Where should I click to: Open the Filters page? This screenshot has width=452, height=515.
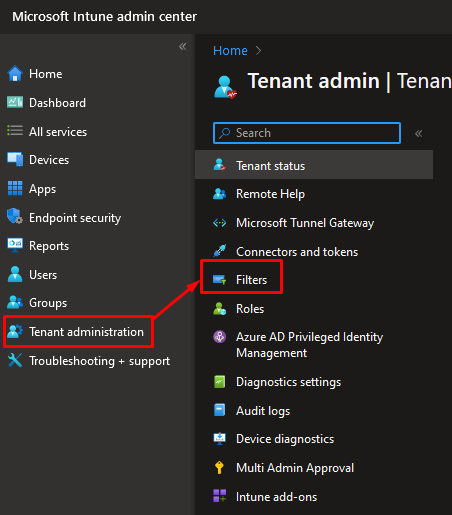tap(251, 280)
